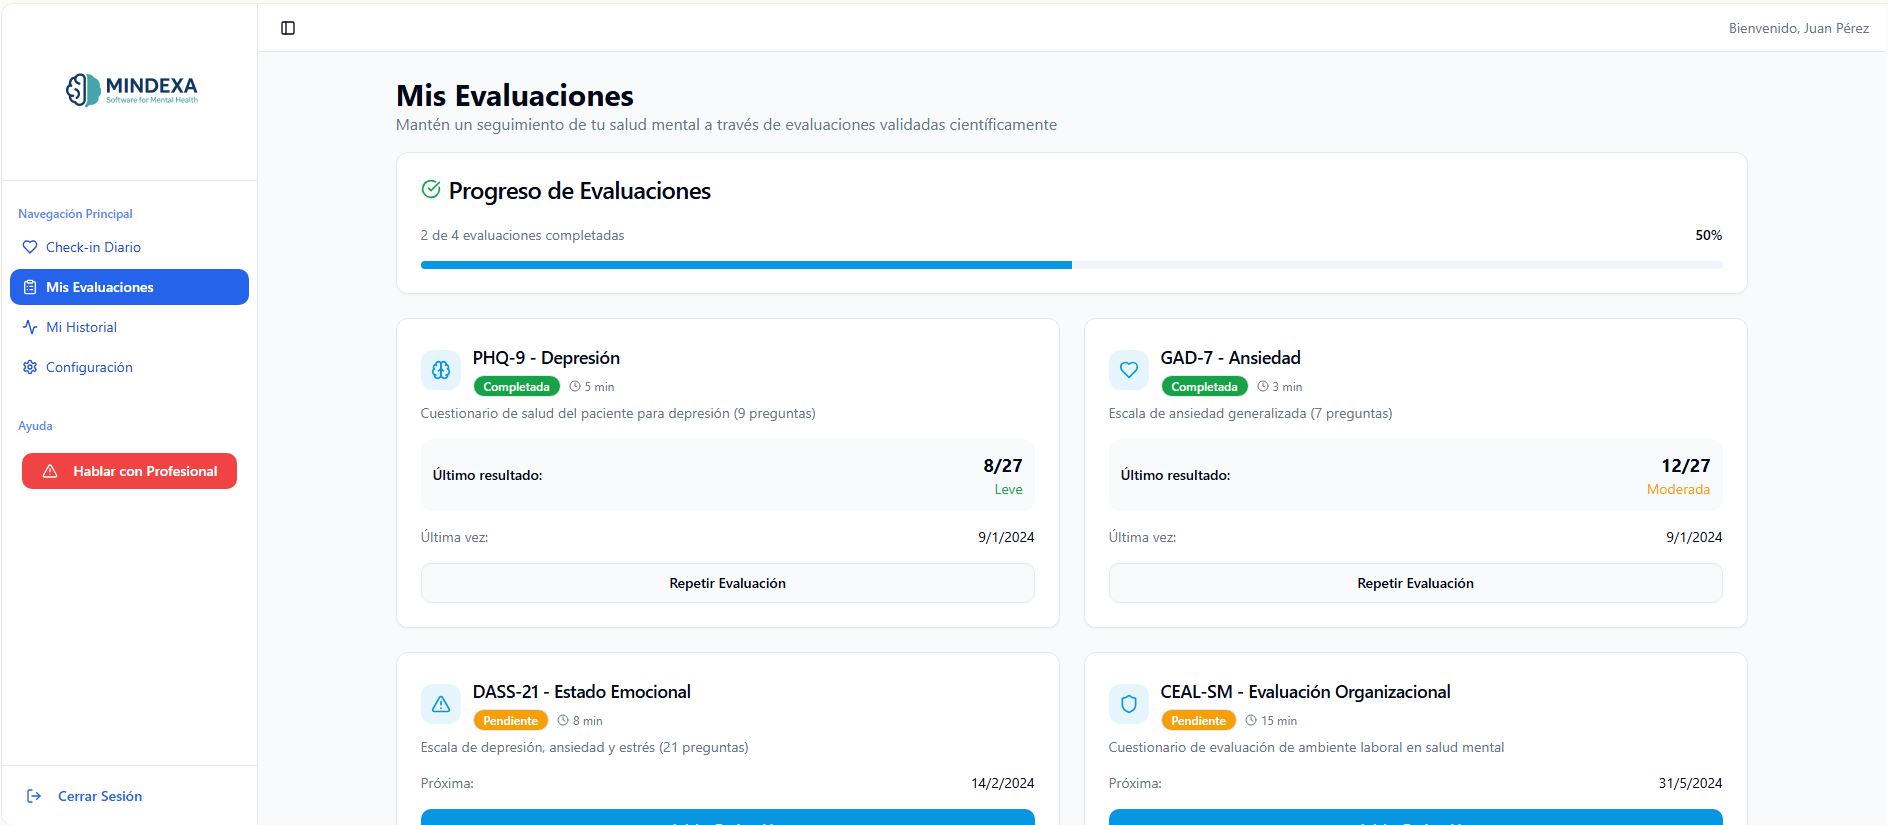Click the clock icon next to 3 min
1888x825 pixels.
click(x=1263, y=386)
